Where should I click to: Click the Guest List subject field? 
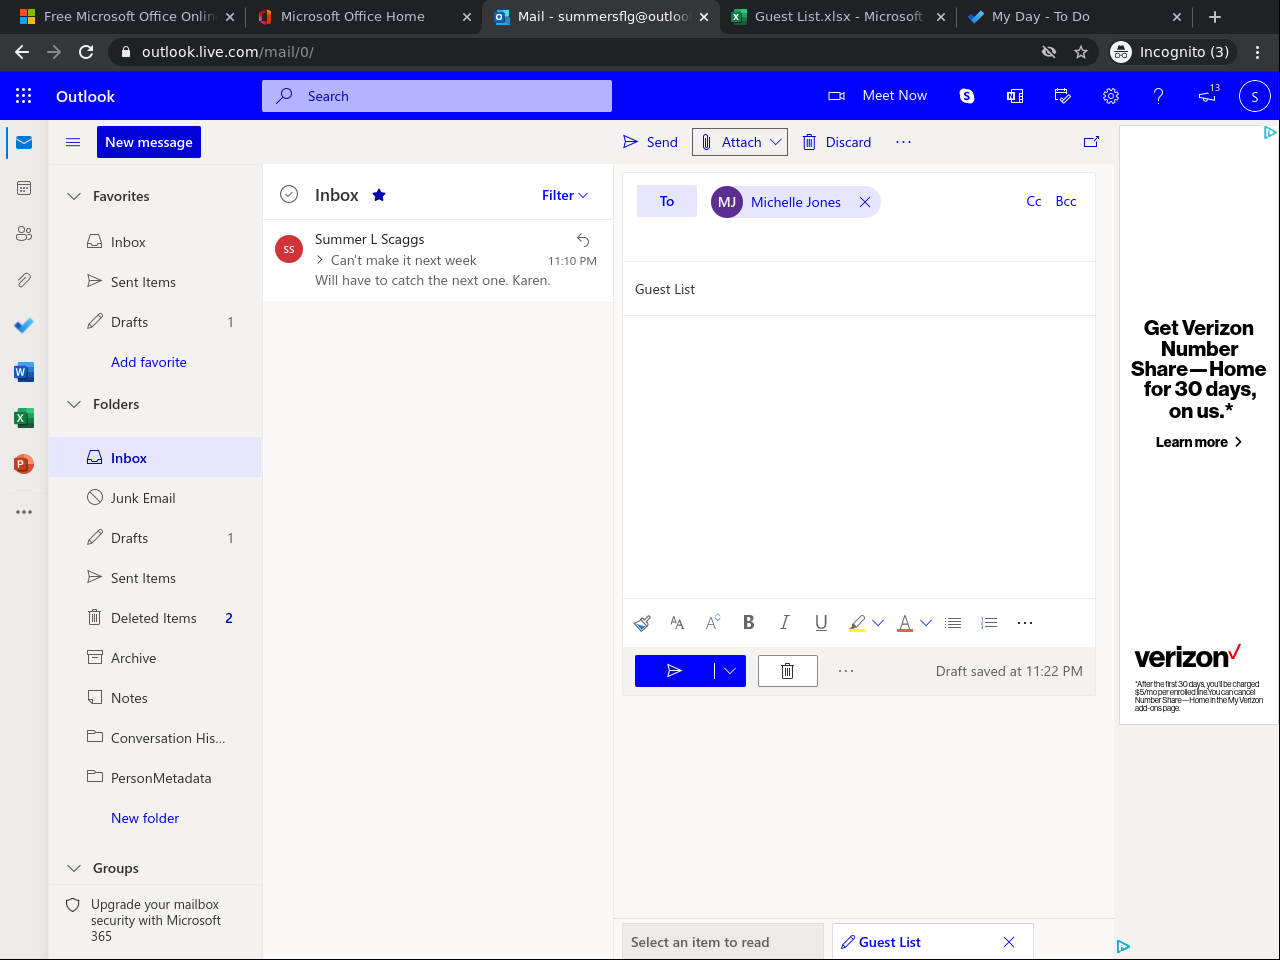tap(859, 289)
